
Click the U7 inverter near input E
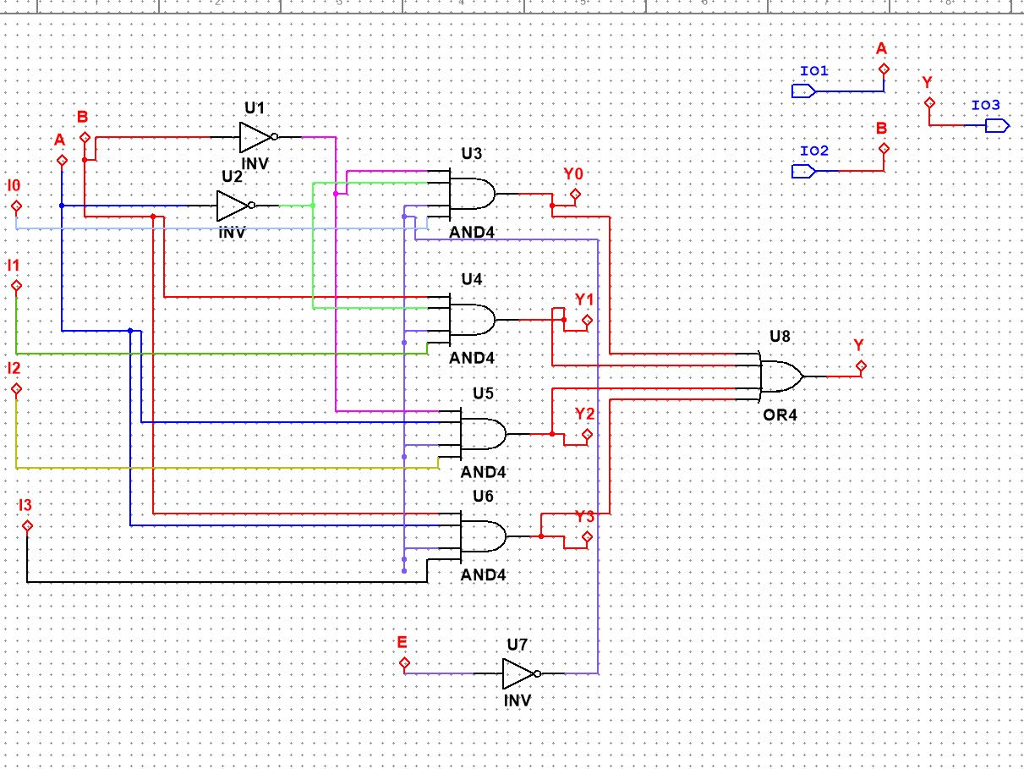(x=515, y=673)
